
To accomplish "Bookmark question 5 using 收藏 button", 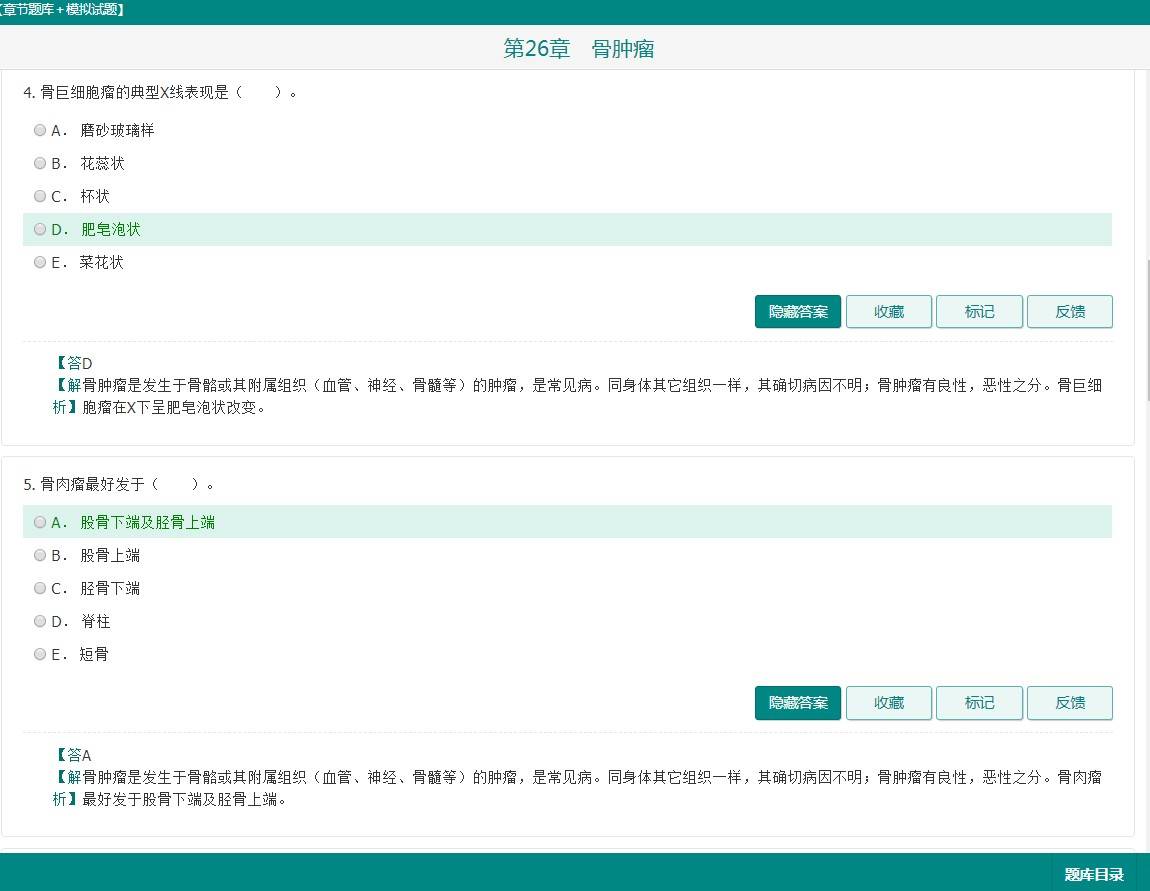I will [x=888, y=703].
